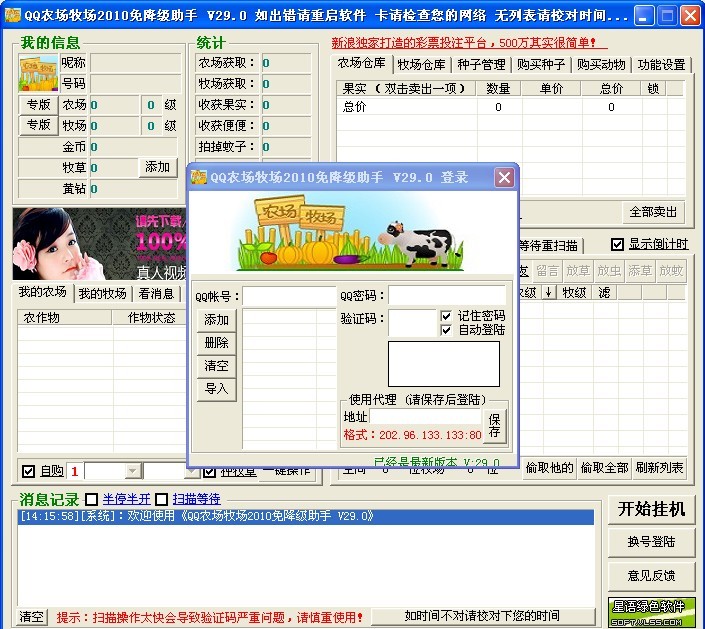Viewport: 705px width, 629px height.
Task: Click the 自购 quantity field showing 1
Action: coord(75,471)
